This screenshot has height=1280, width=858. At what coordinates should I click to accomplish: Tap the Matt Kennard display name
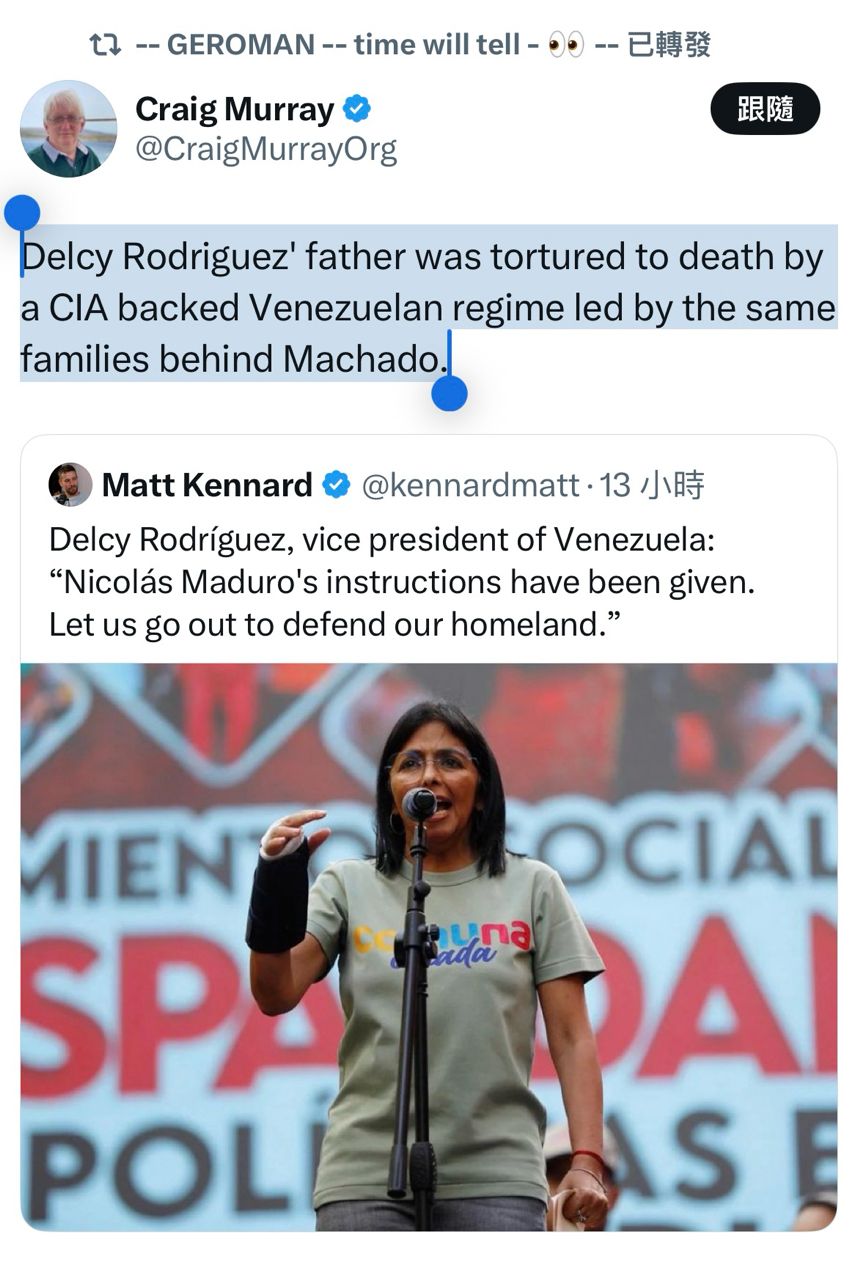point(207,486)
